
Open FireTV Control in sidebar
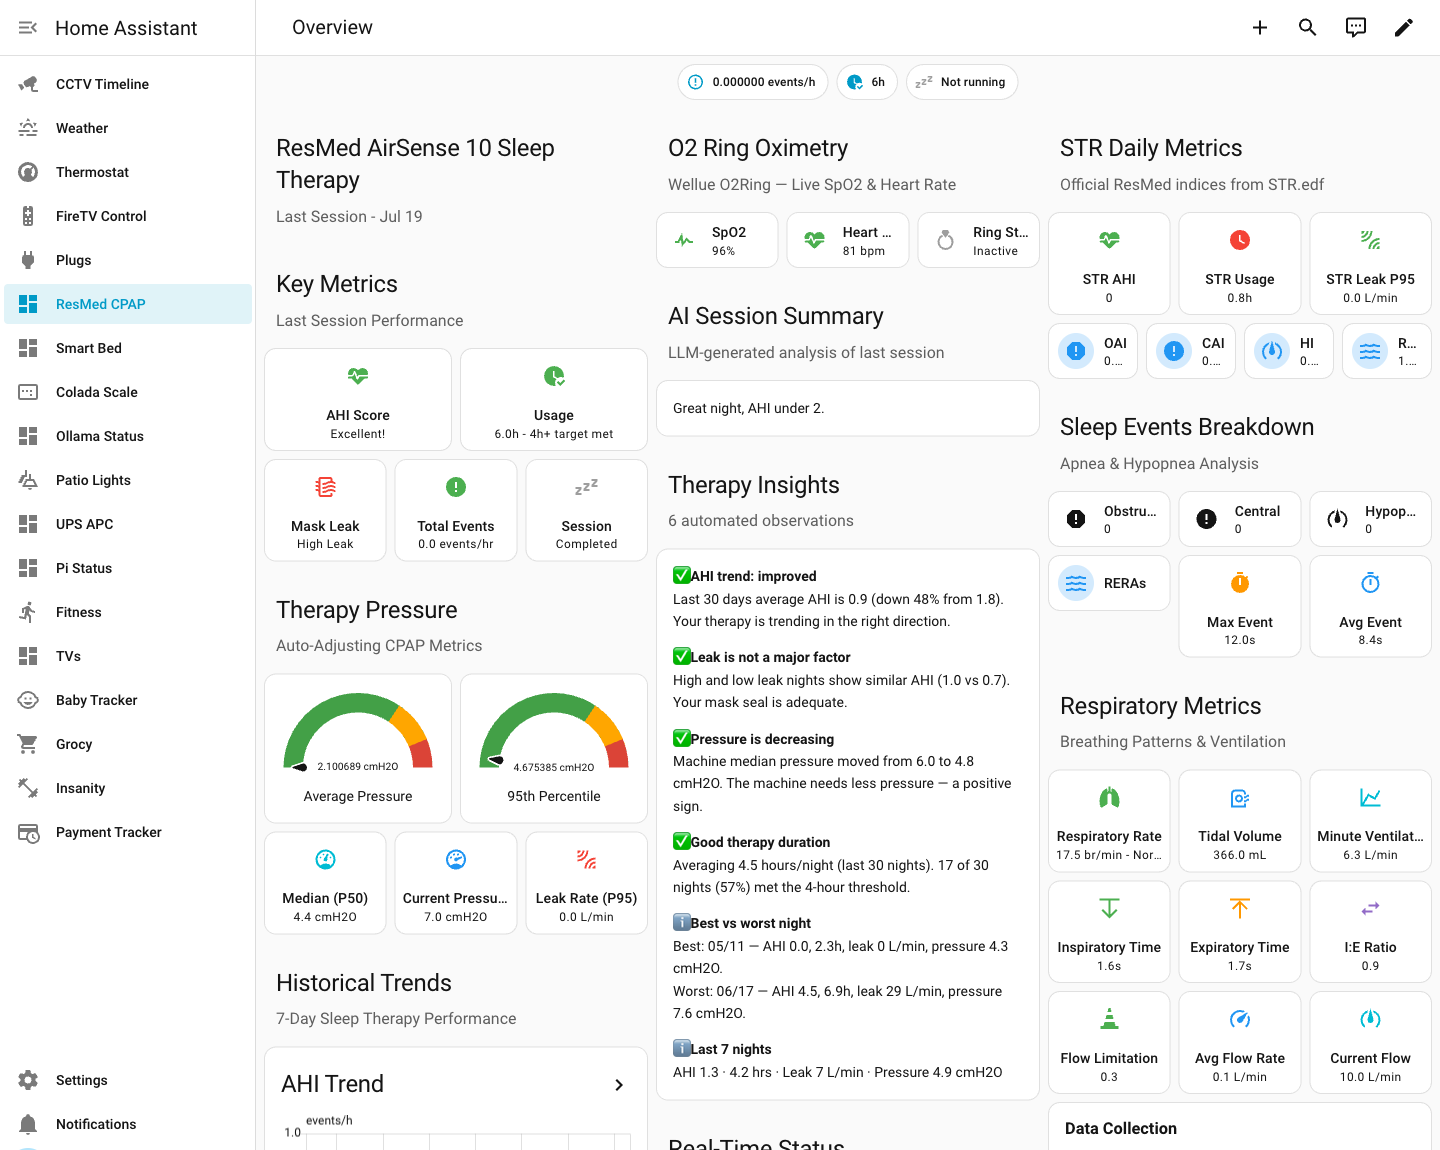tap(128, 216)
